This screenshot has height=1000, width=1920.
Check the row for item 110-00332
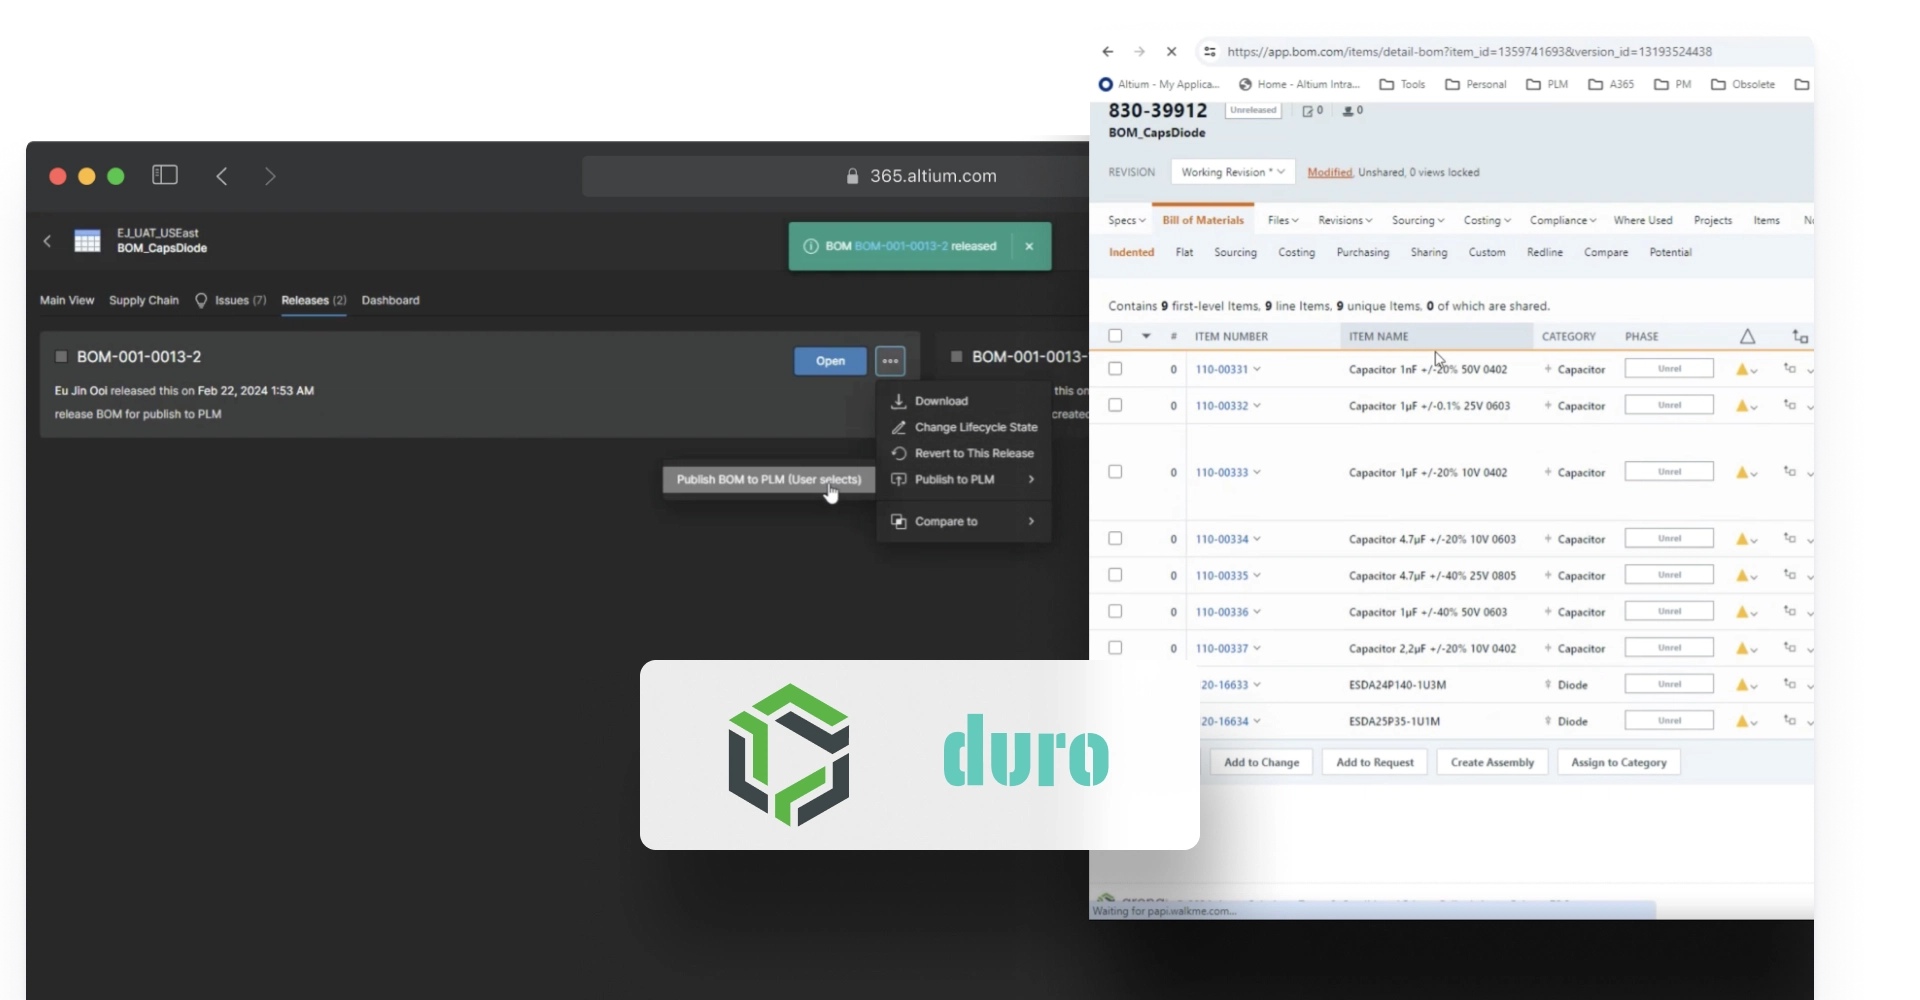pos(1115,405)
